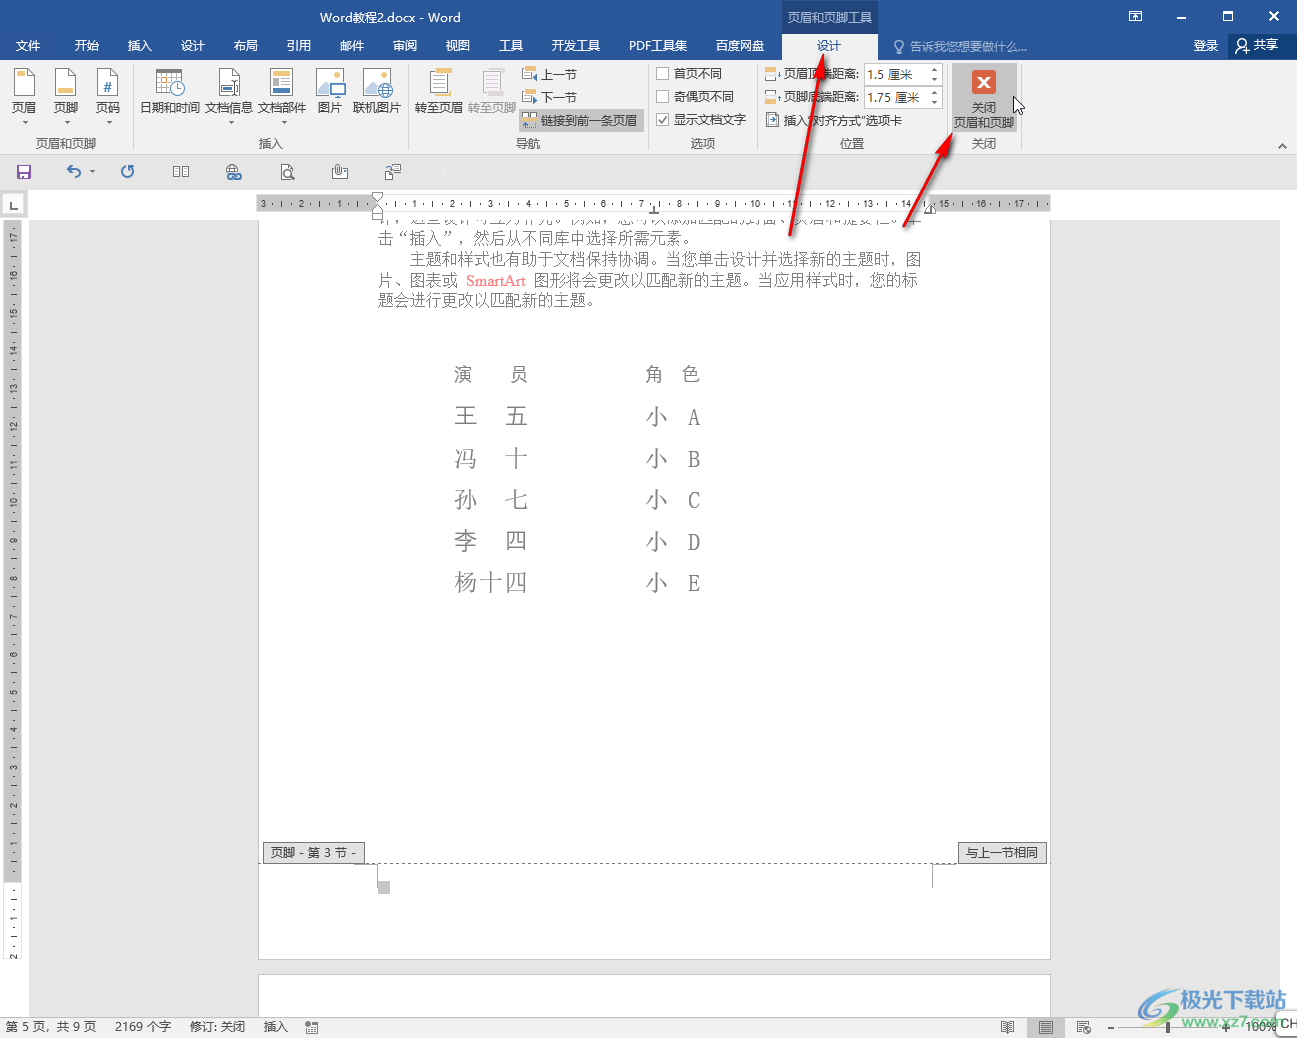Switch to read mode view icon

1008,1027
